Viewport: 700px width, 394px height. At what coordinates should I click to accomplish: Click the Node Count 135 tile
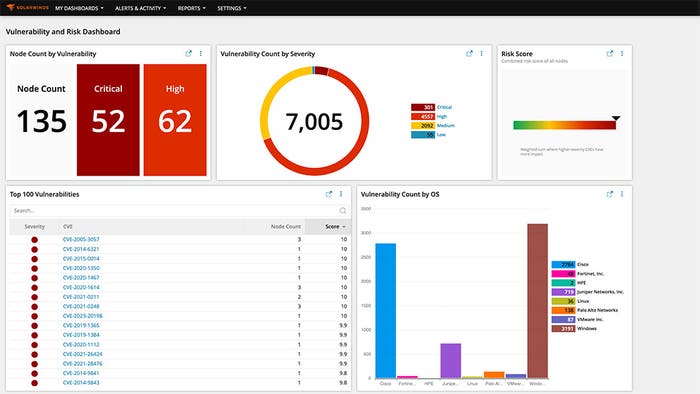[42, 120]
